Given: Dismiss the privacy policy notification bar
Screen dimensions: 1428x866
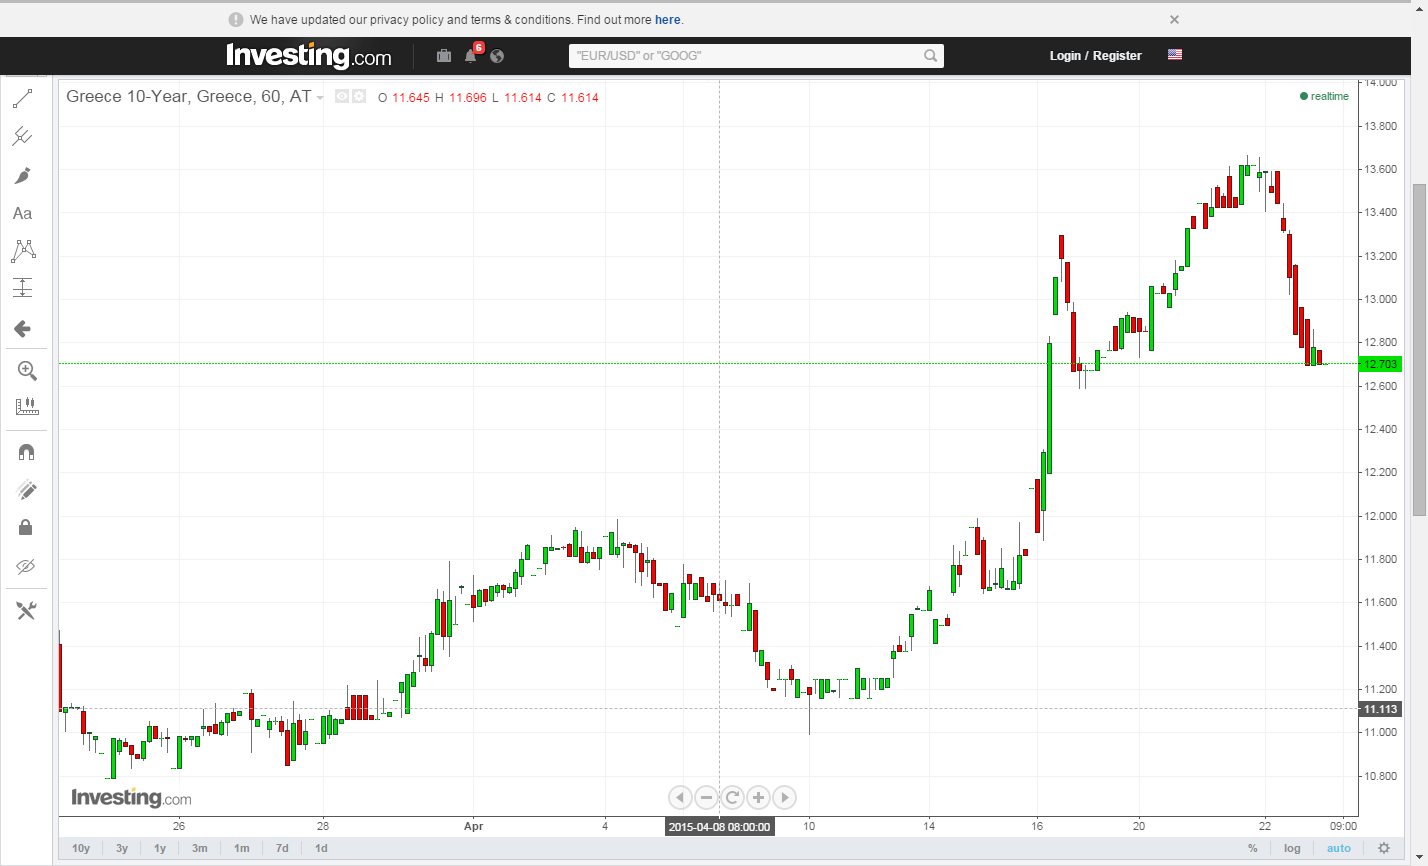Looking at the screenshot, I should [x=1174, y=19].
